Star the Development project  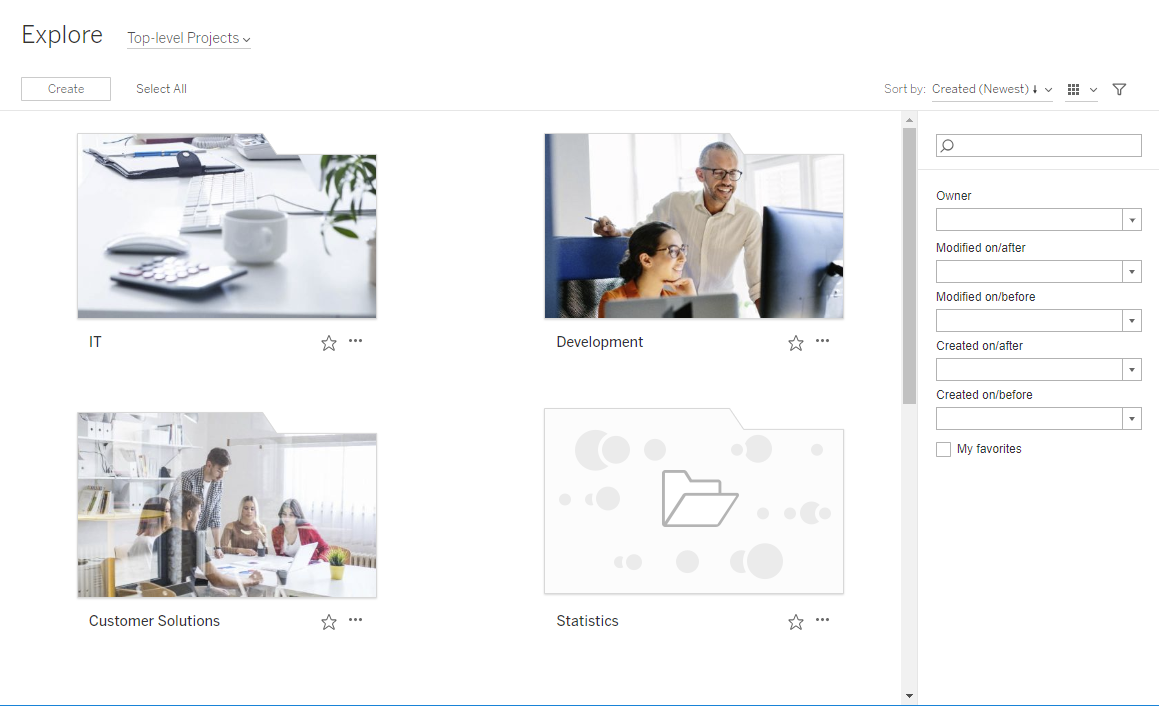tap(795, 343)
